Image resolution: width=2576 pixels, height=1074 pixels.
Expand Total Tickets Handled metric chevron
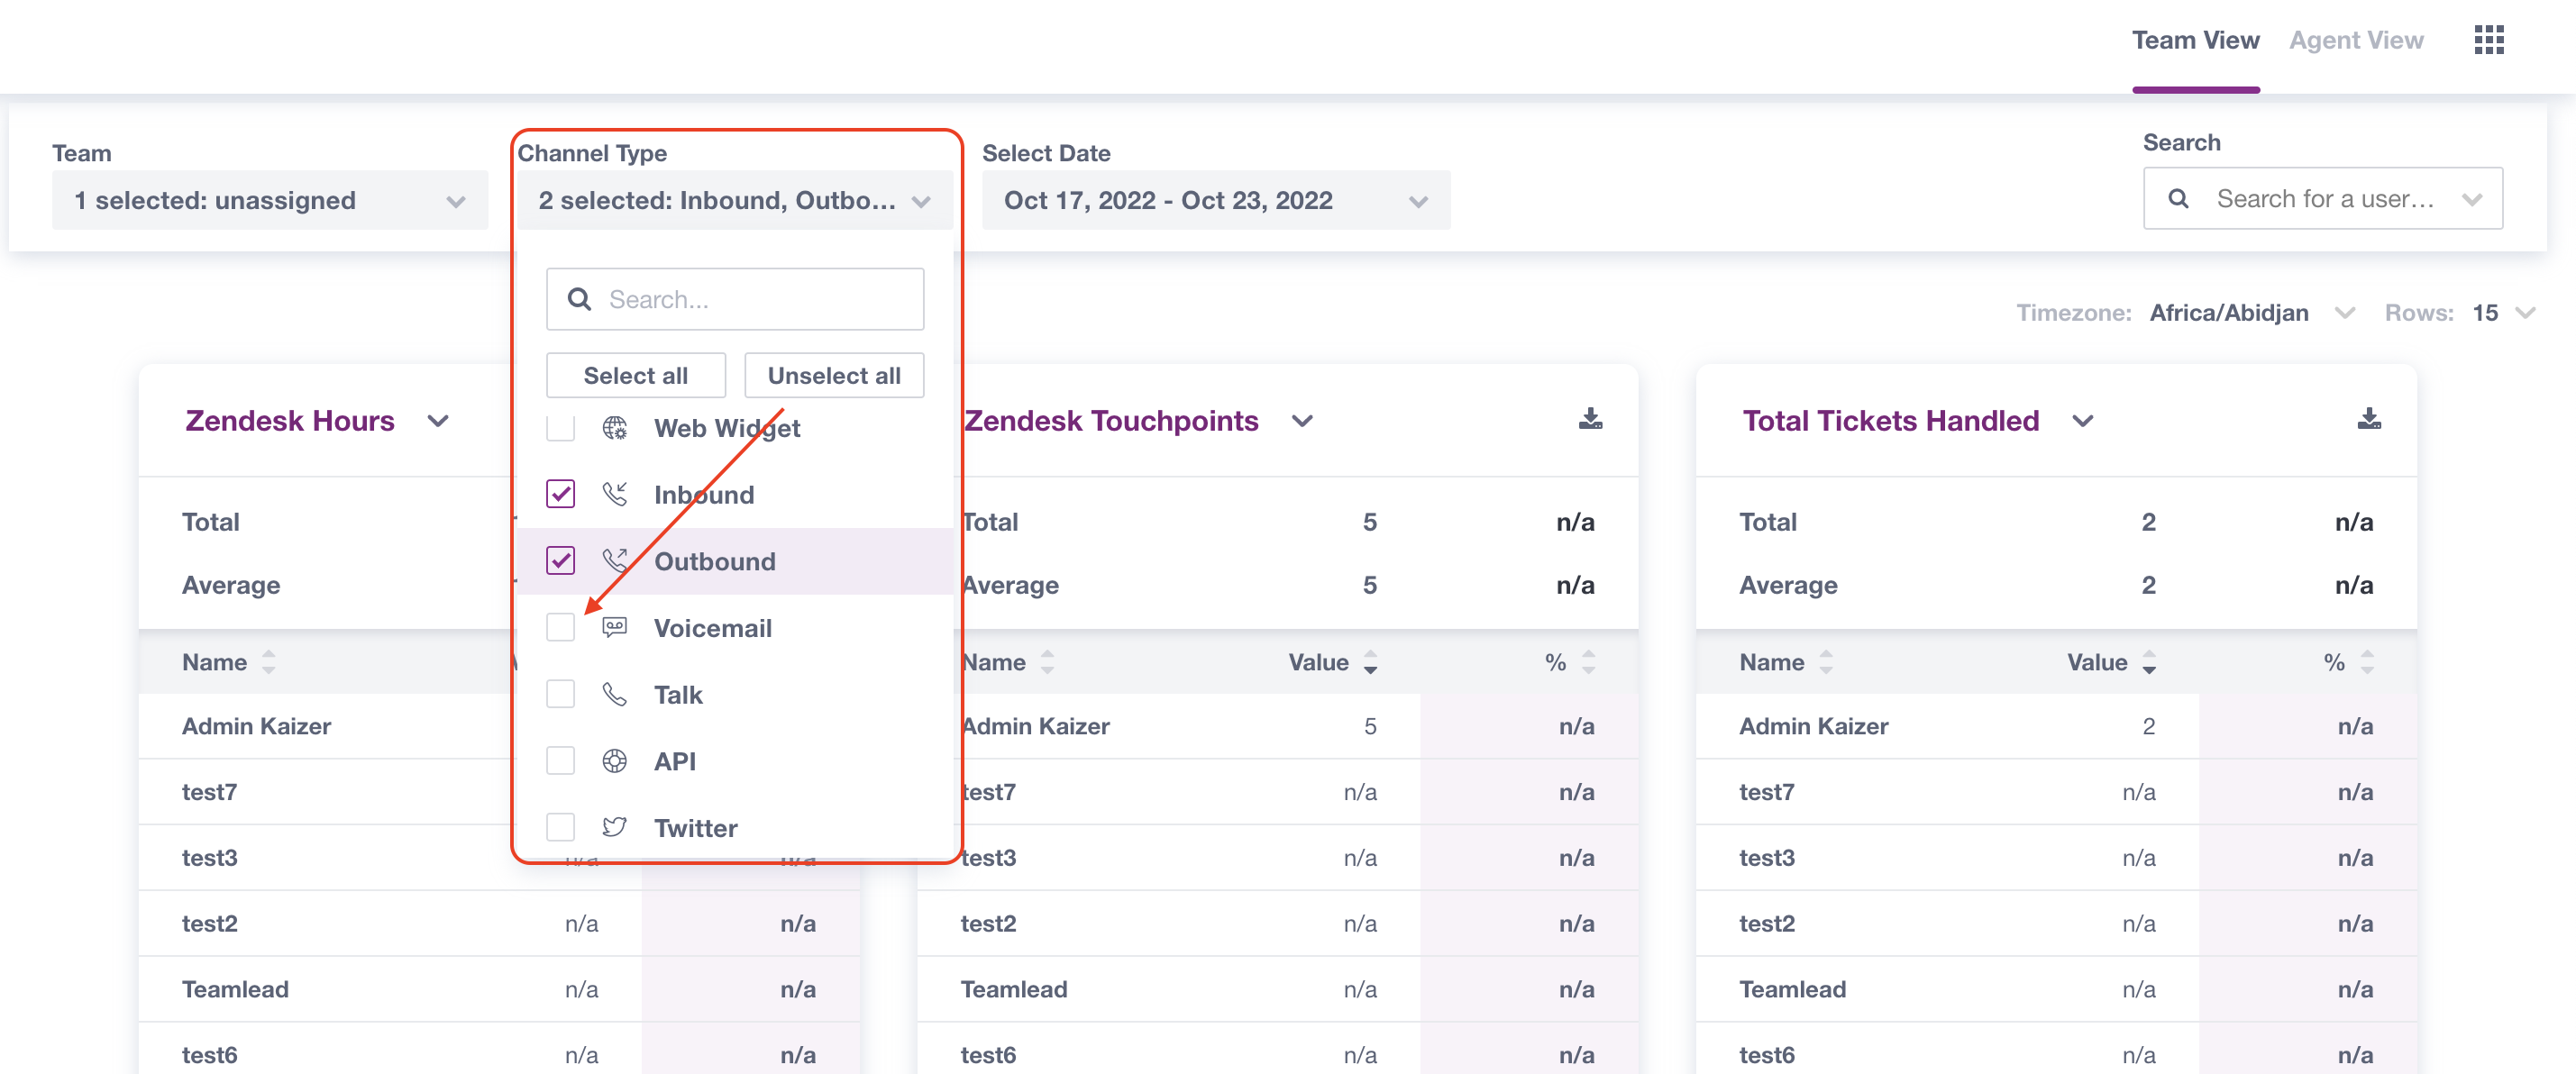[x=2082, y=421]
